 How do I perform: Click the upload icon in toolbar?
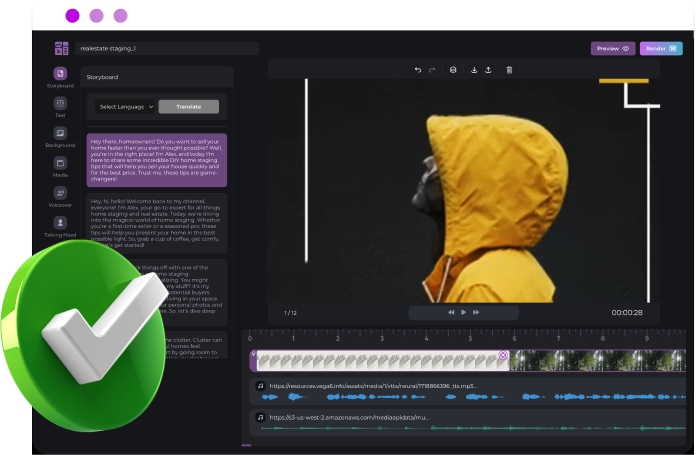(488, 70)
